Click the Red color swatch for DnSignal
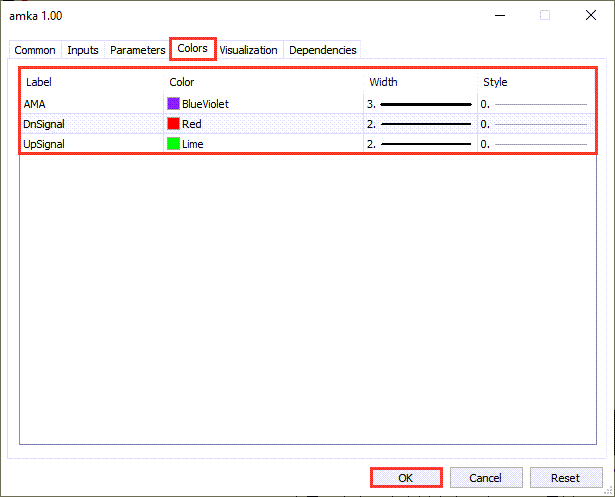615x497 pixels. 173,124
